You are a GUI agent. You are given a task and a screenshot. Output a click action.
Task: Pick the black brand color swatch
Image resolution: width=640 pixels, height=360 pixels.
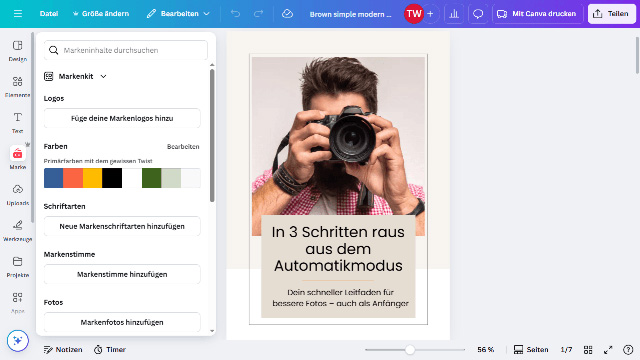pyautogui.click(x=112, y=178)
